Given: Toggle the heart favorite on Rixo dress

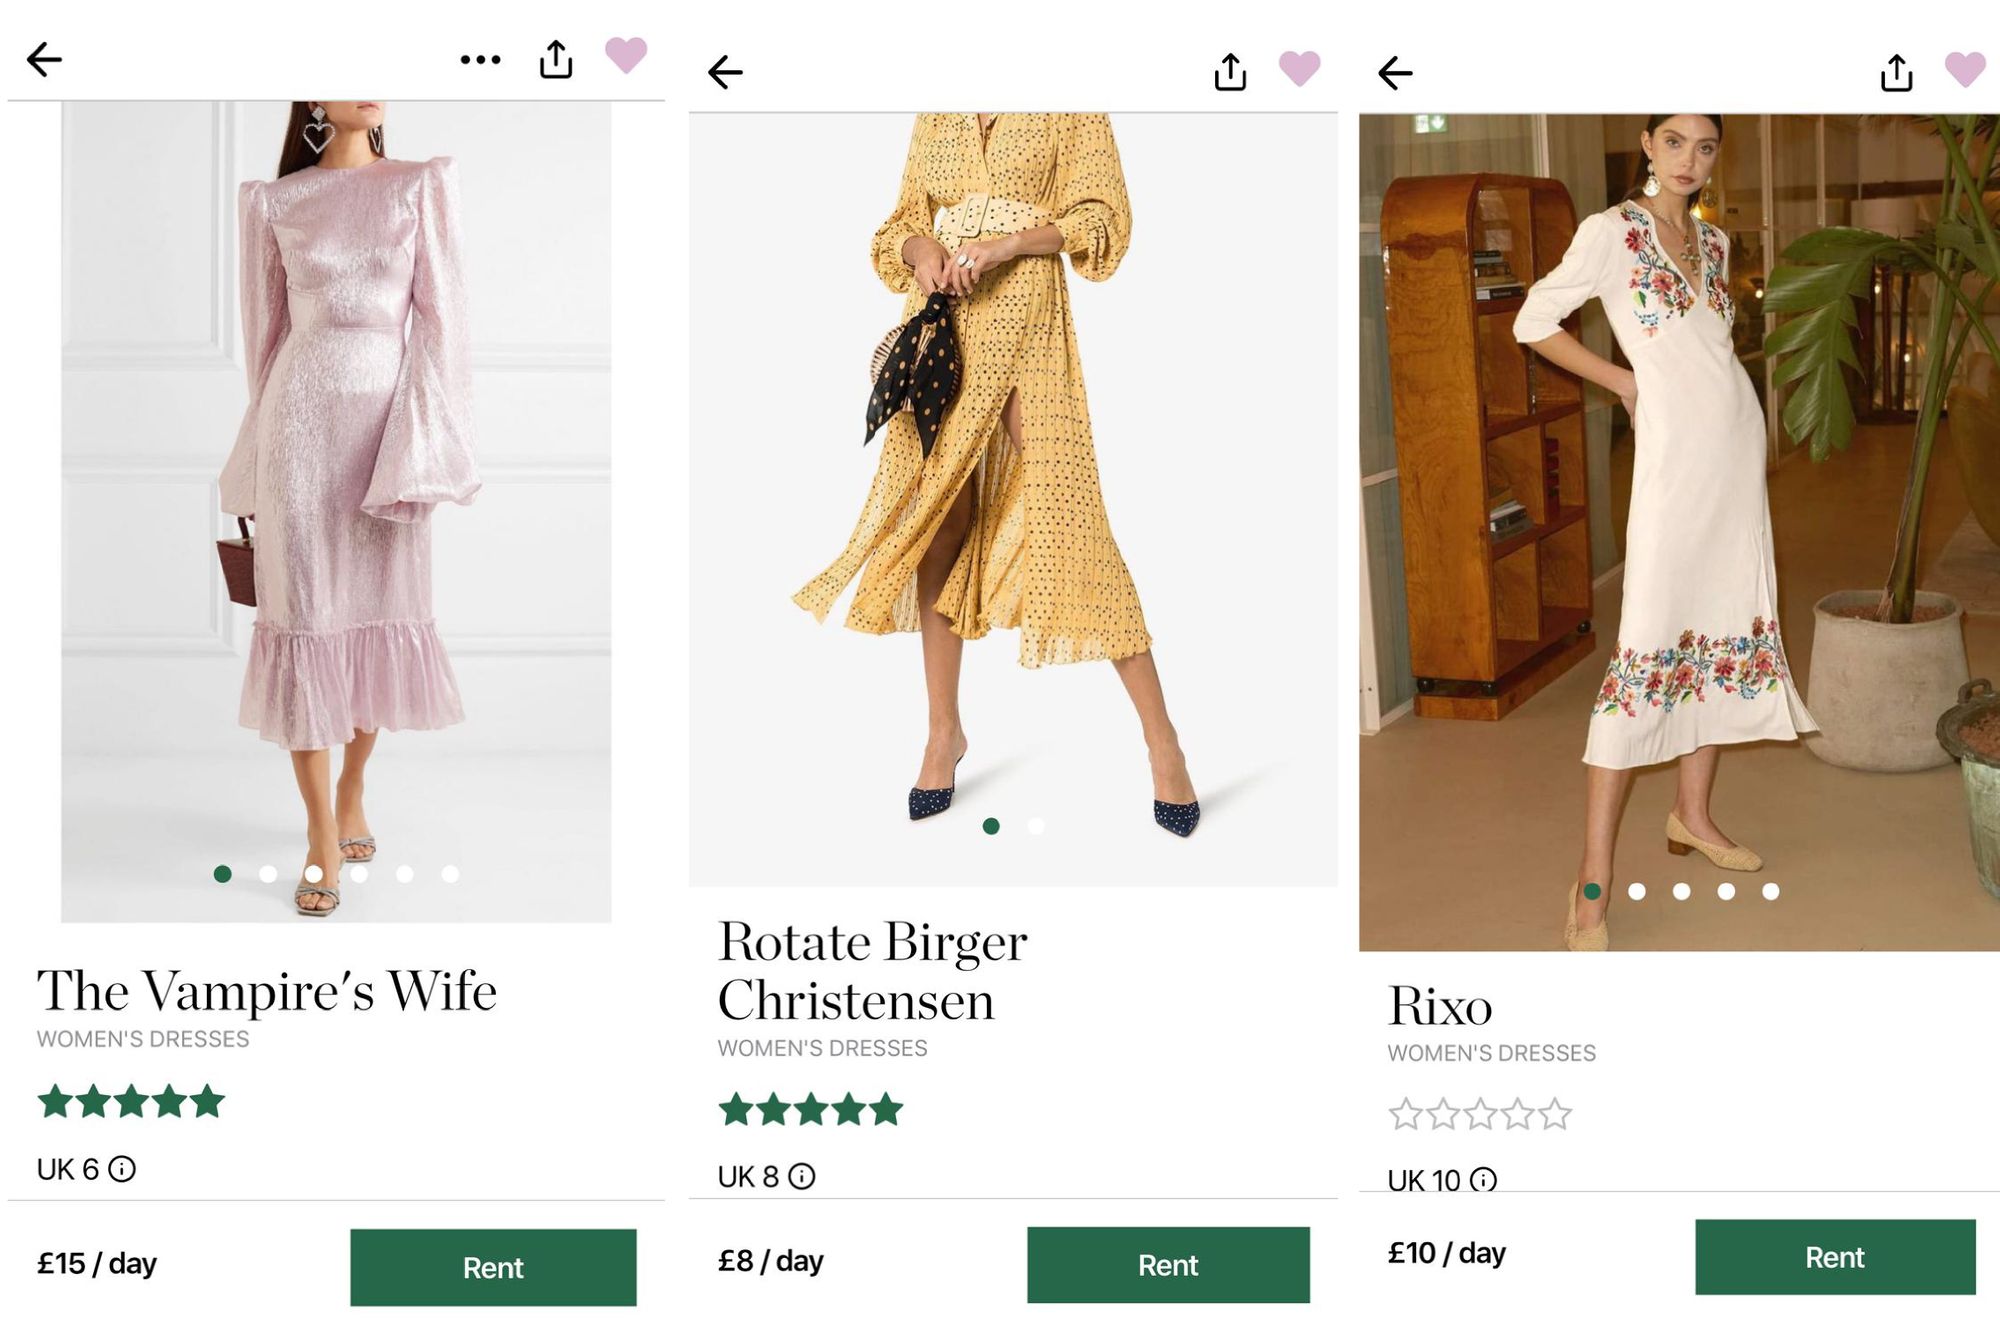Looking at the screenshot, I should 1965,70.
